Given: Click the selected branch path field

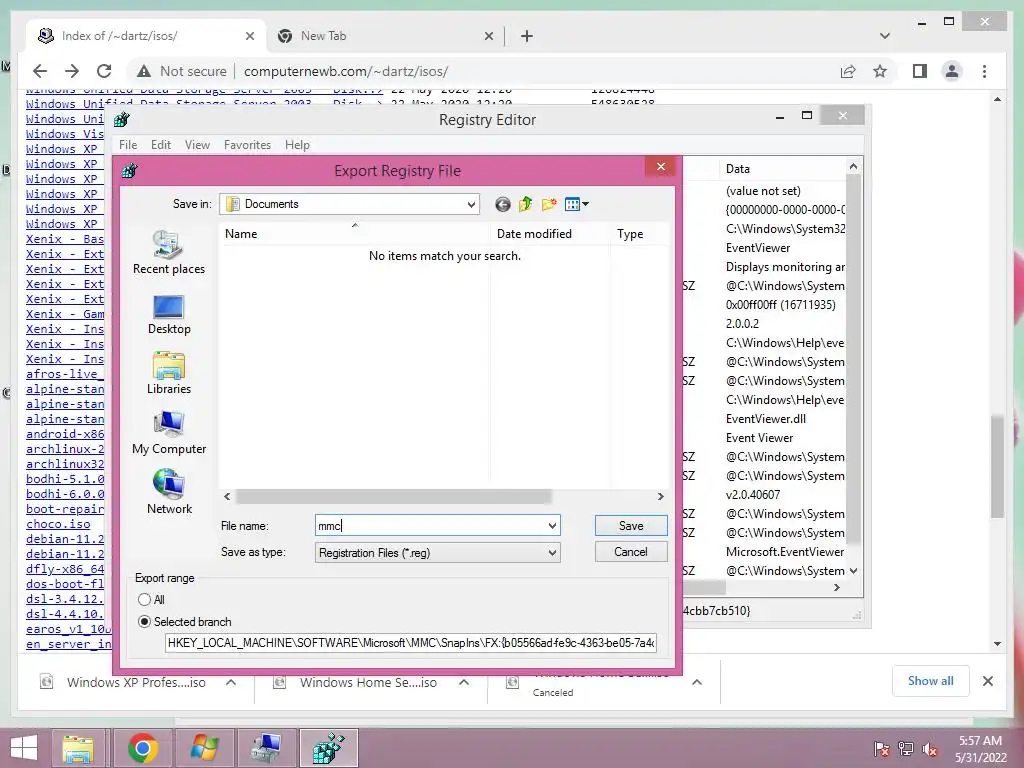Looking at the screenshot, I should [x=411, y=643].
